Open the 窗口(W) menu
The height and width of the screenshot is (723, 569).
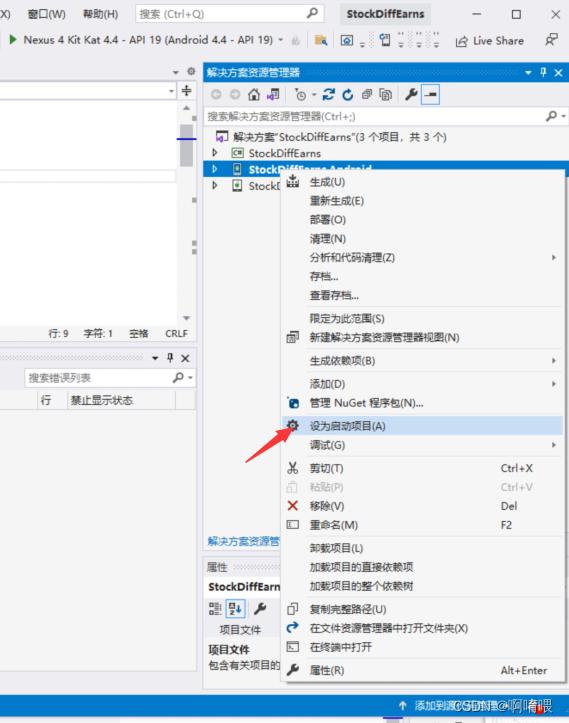46,14
